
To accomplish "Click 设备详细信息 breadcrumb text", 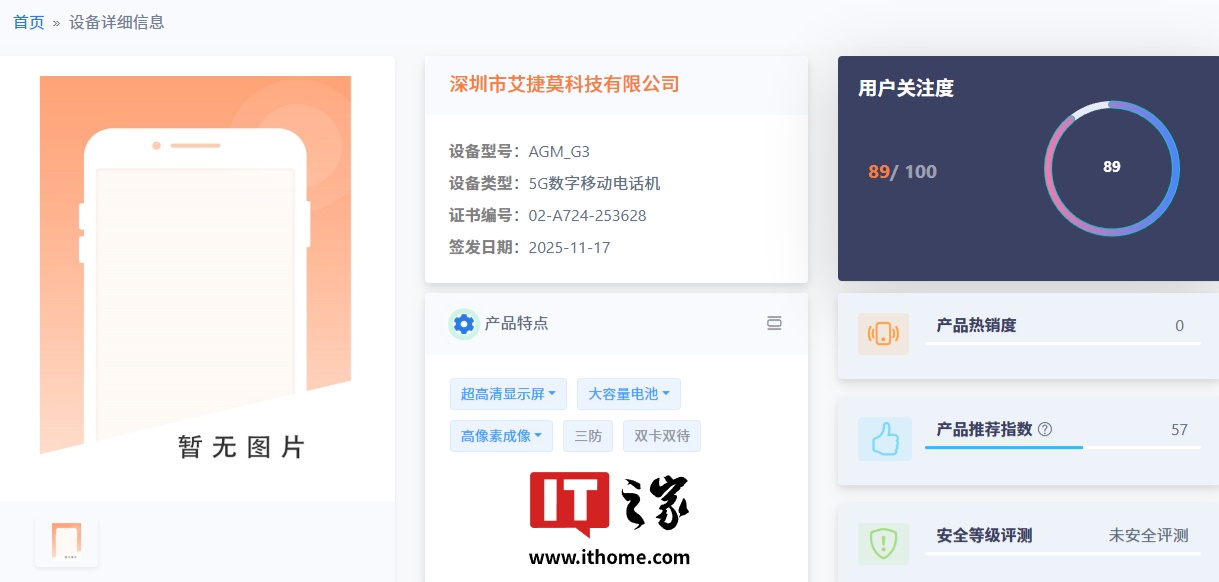I will click(117, 22).
